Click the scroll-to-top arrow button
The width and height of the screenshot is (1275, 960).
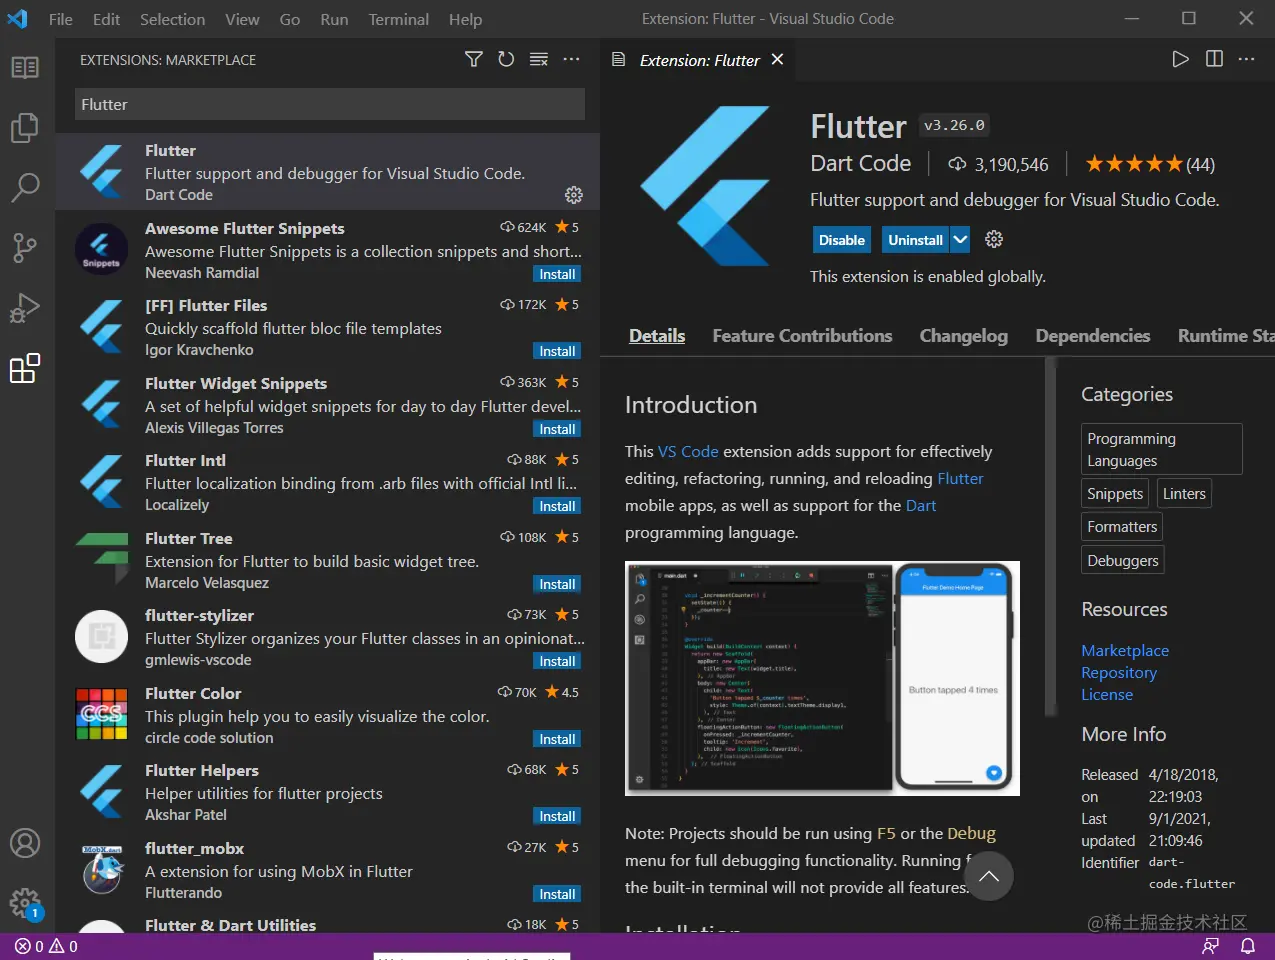(989, 876)
